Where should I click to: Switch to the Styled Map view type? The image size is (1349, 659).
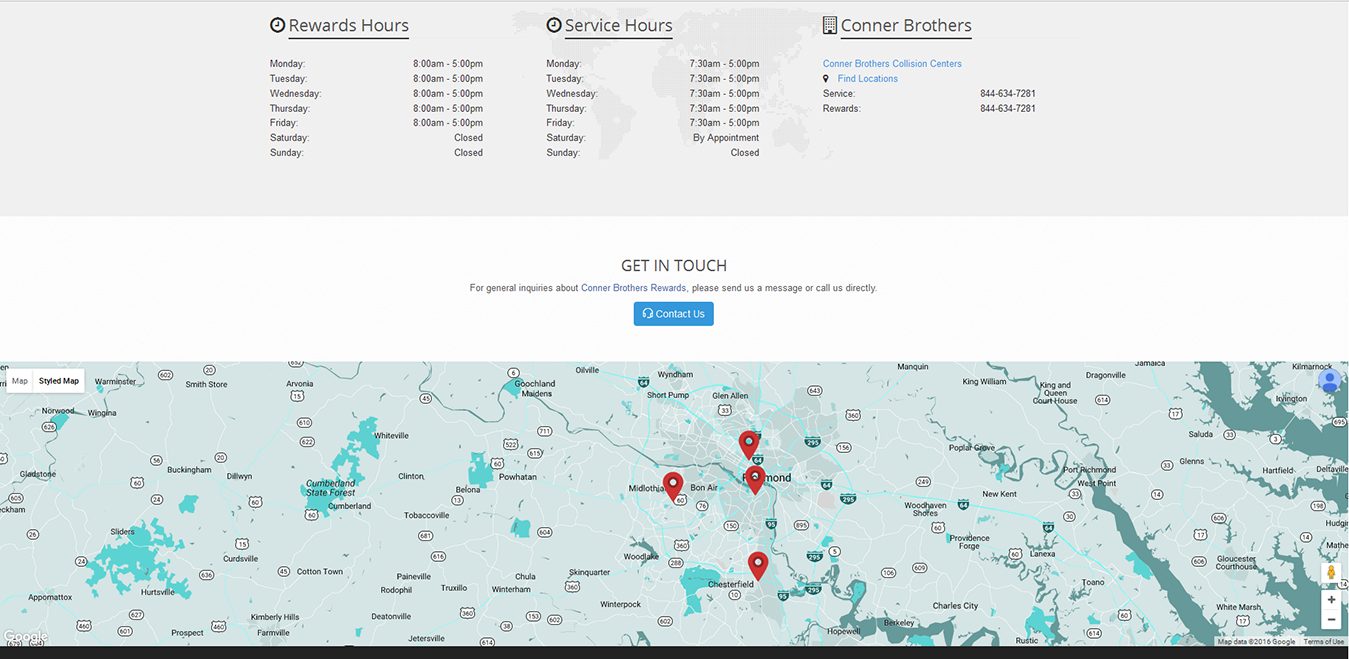coord(59,381)
